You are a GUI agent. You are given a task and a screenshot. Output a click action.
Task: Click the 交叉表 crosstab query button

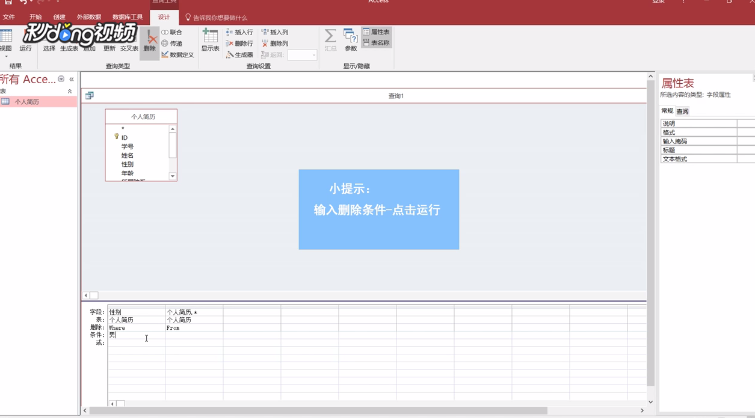(x=129, y=48)
